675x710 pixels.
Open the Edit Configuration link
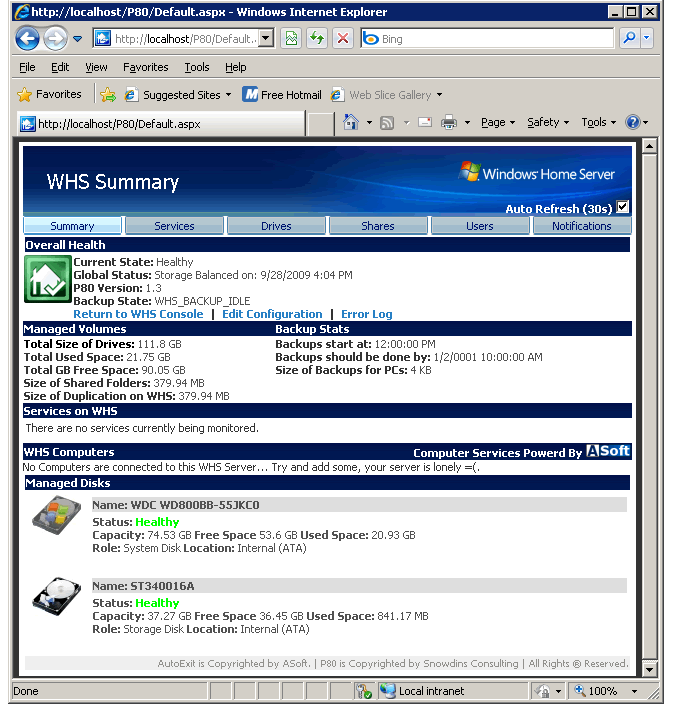(x=272, y=314)
